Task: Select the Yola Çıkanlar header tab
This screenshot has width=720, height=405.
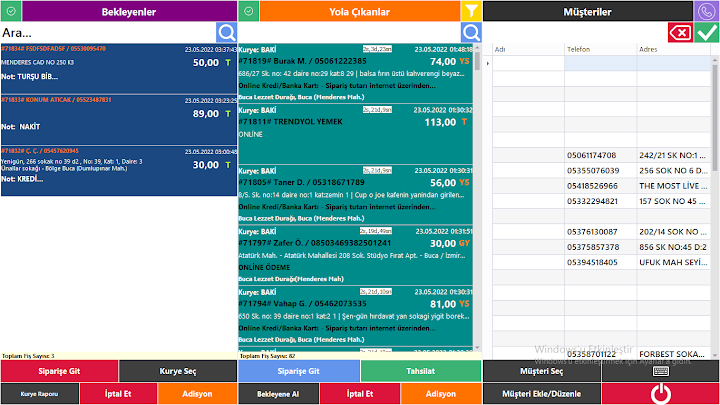Action: pyautogui.click(x=360, y=11)
